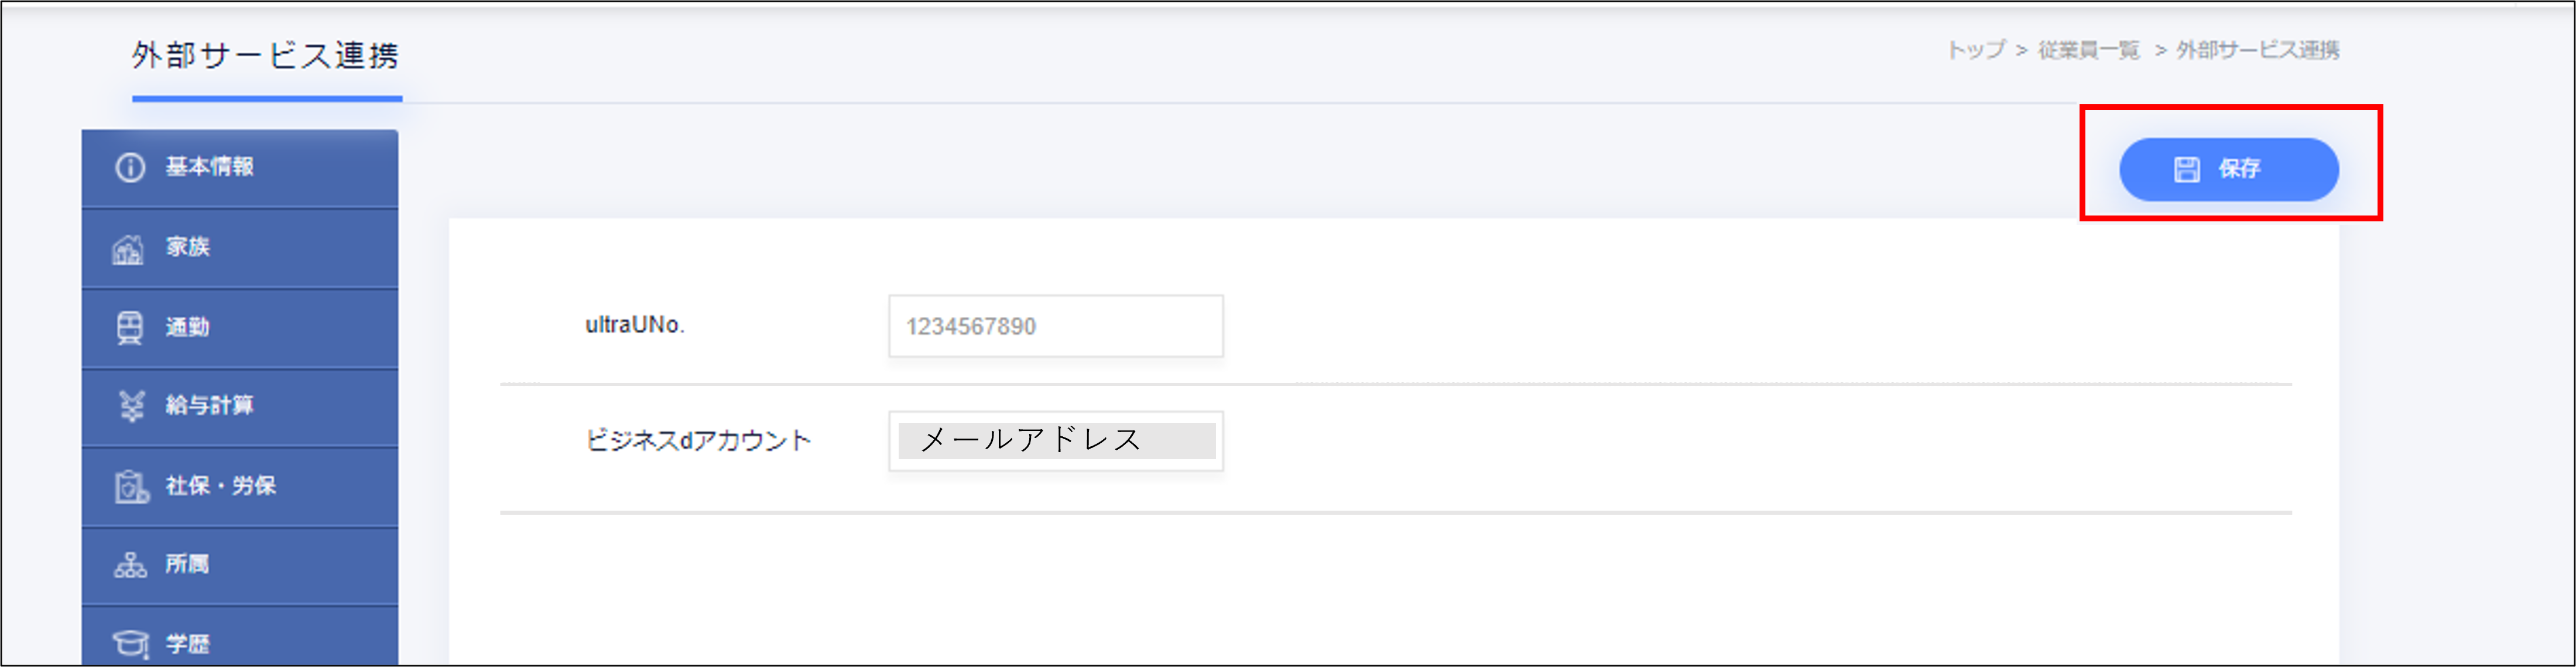
Task: Click the house icon beside 家族
Action: point(128,248)
